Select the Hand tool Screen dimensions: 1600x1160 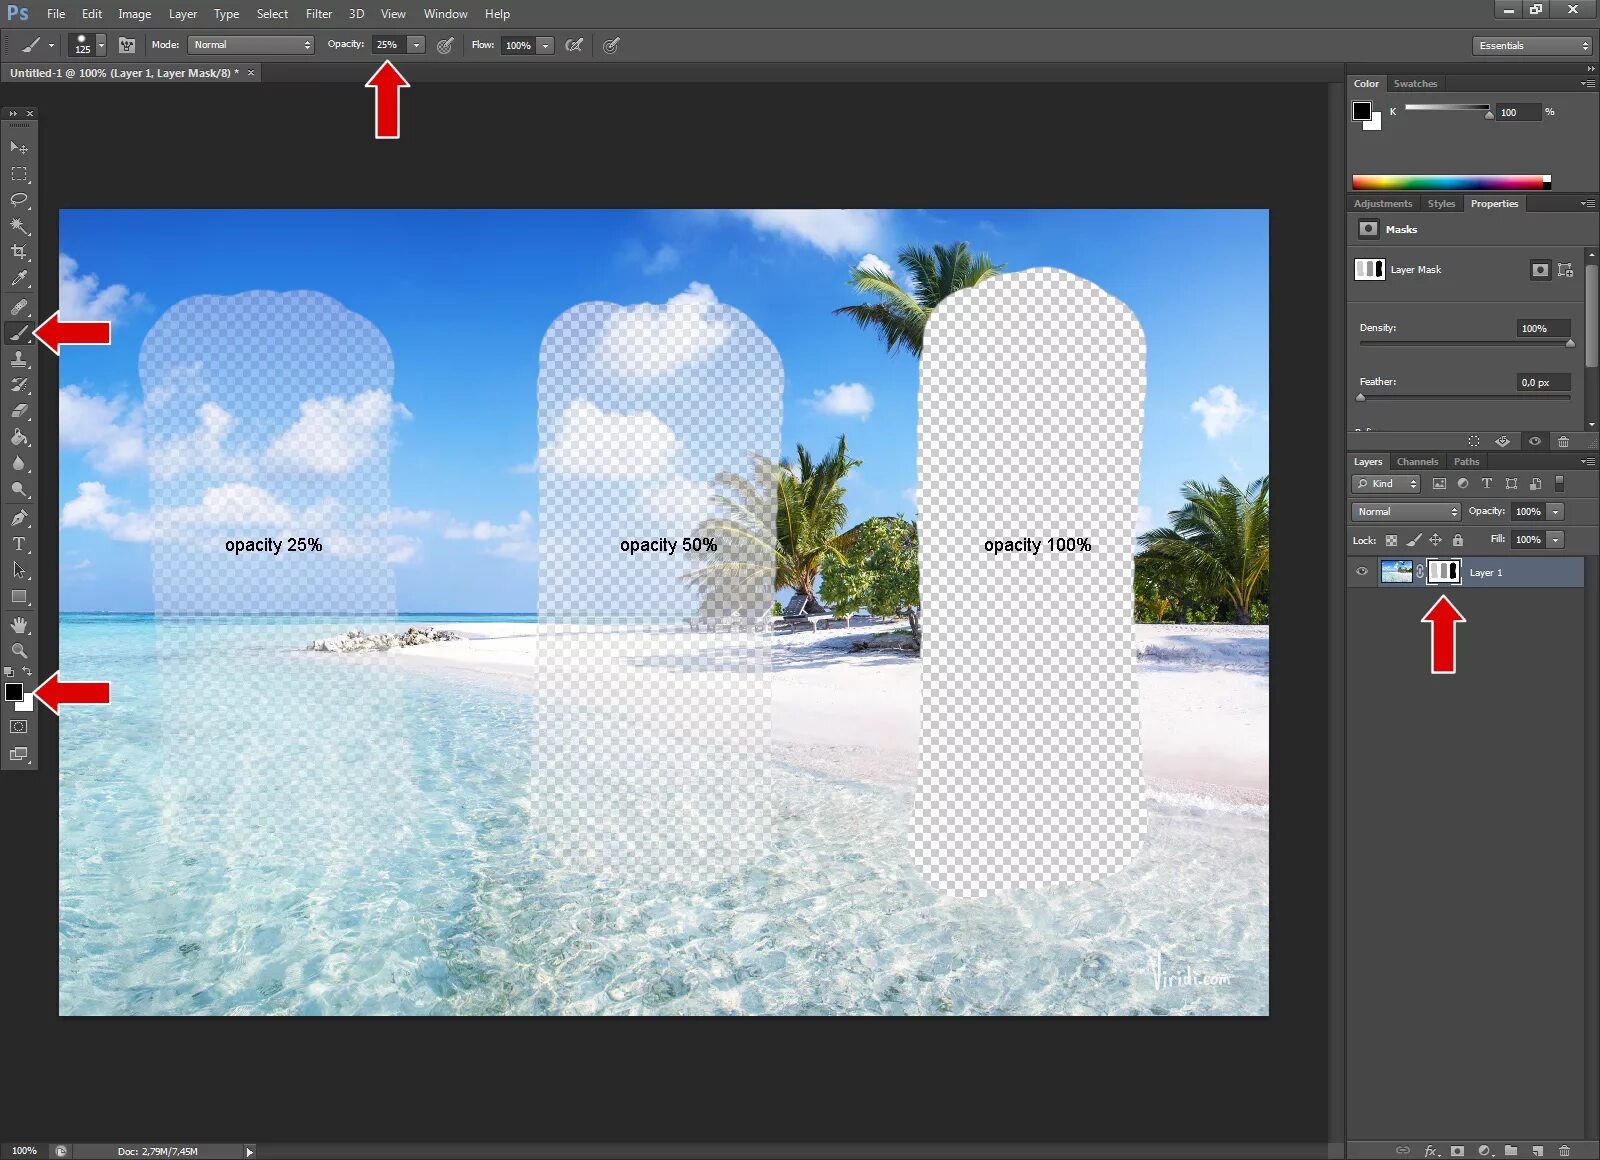click(x=19, y=625)
